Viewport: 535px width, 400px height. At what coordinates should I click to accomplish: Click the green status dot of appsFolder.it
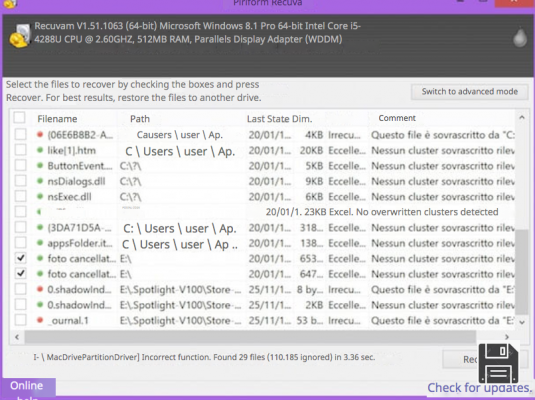pos(40,243)
